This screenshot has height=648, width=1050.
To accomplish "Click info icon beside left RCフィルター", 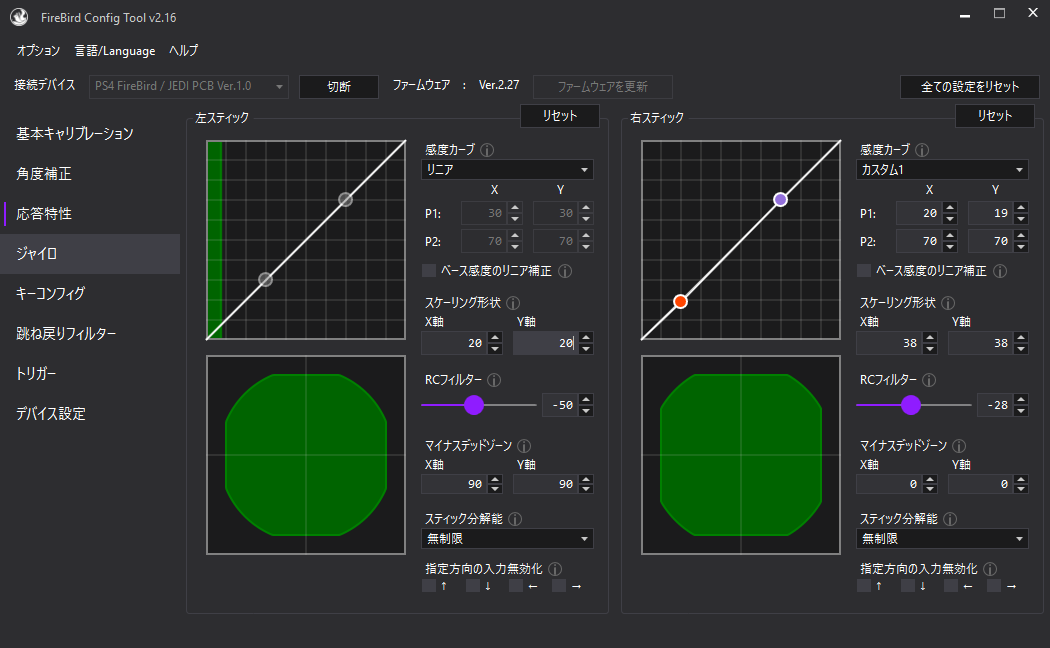I will (494, 380).
